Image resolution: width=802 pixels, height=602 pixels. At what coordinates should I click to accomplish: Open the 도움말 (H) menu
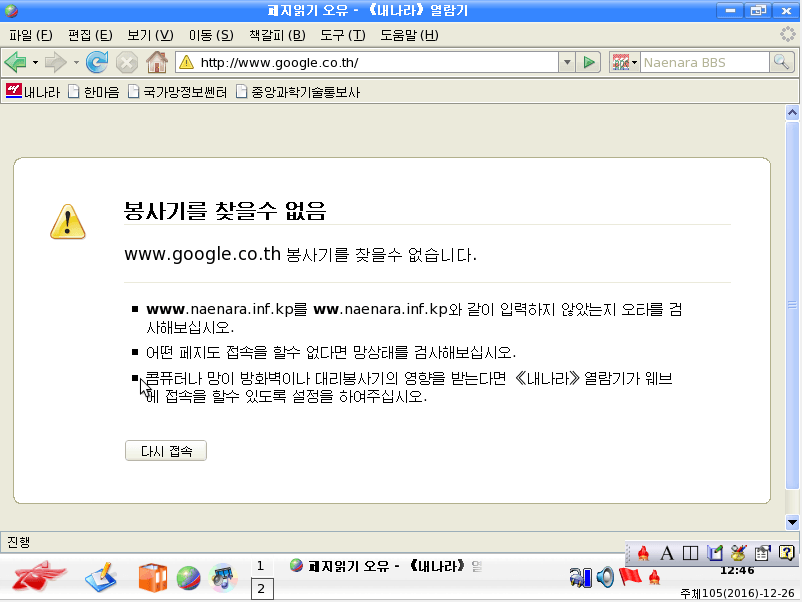(409, 35)
